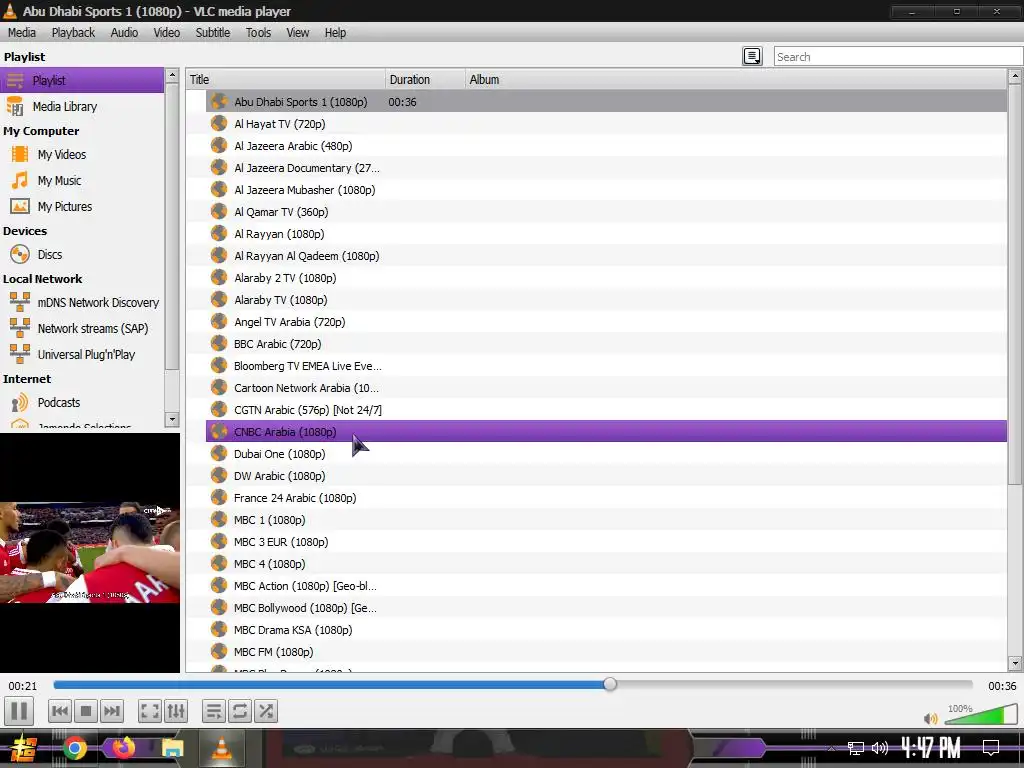Toggle loop mode button
Viewport: 1024px width, 768px height.
pos(240,711)
